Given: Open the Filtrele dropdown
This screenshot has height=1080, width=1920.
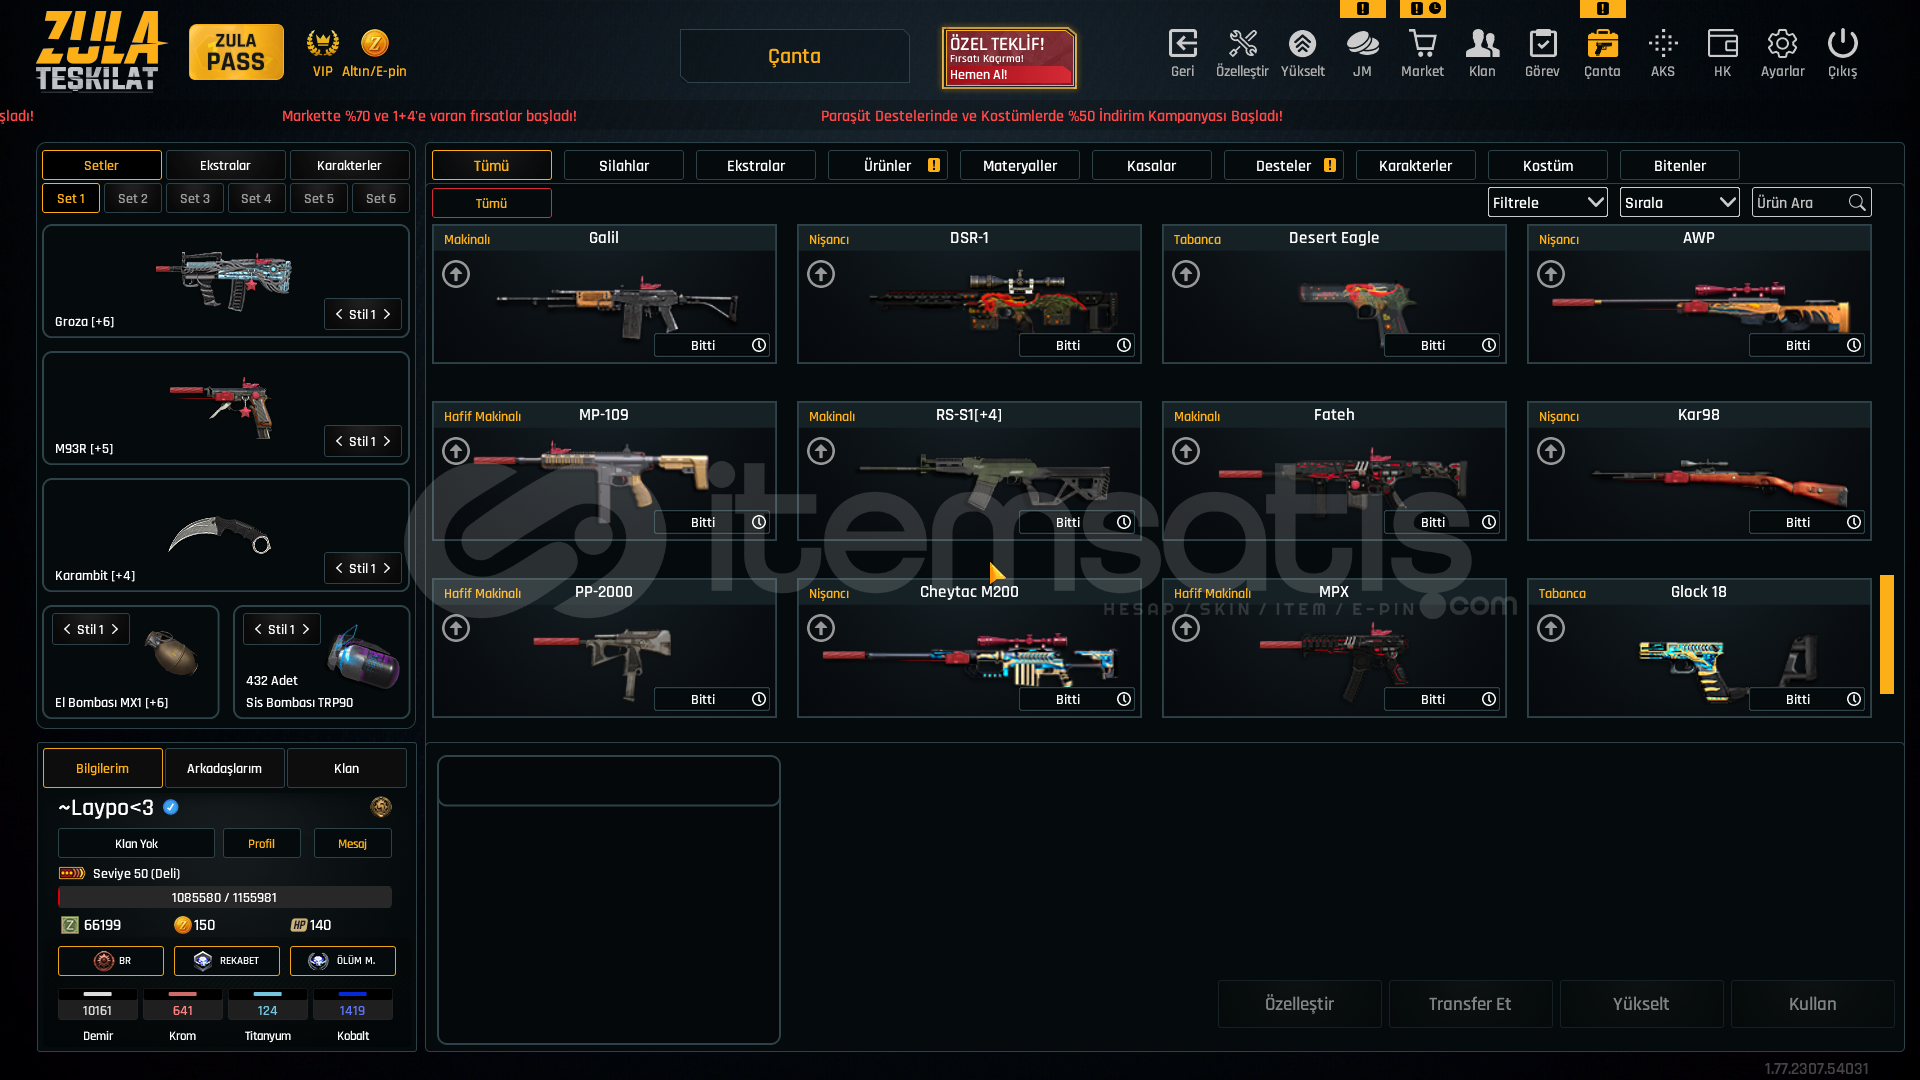Looking at the screenshot, I should [x=1547, y=203].
